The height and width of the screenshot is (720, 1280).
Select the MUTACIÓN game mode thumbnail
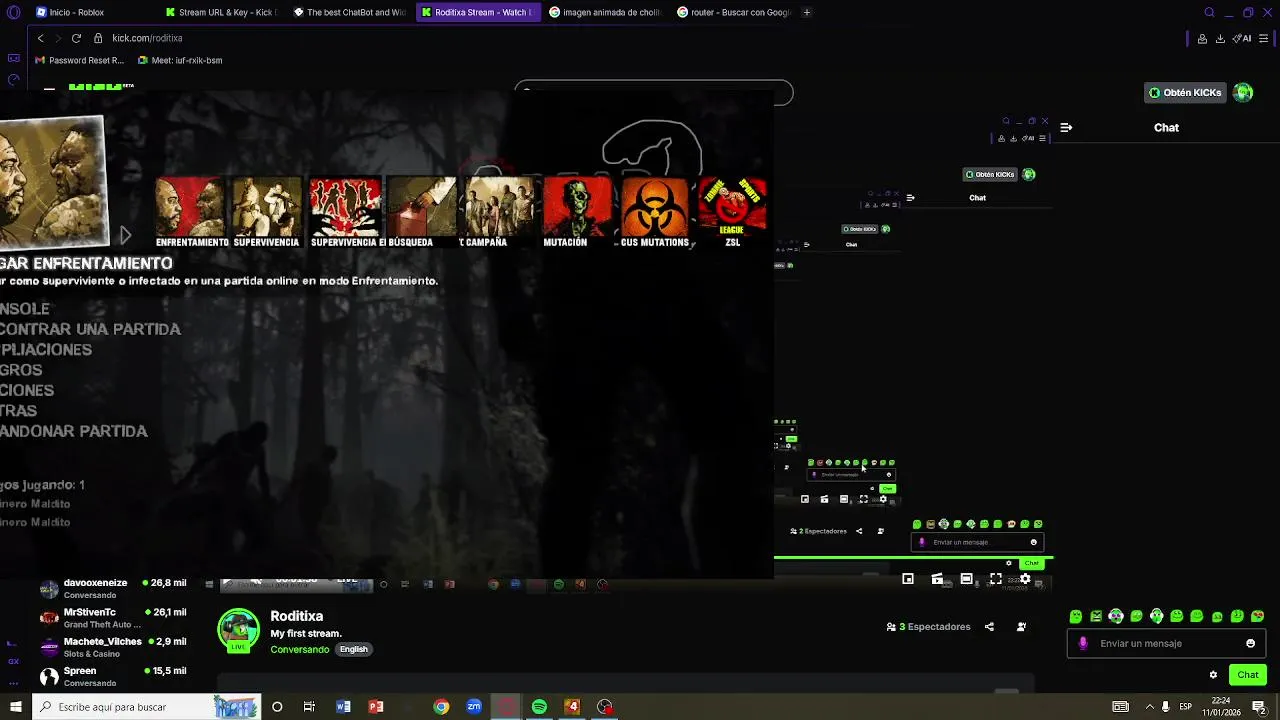point(577,212)
